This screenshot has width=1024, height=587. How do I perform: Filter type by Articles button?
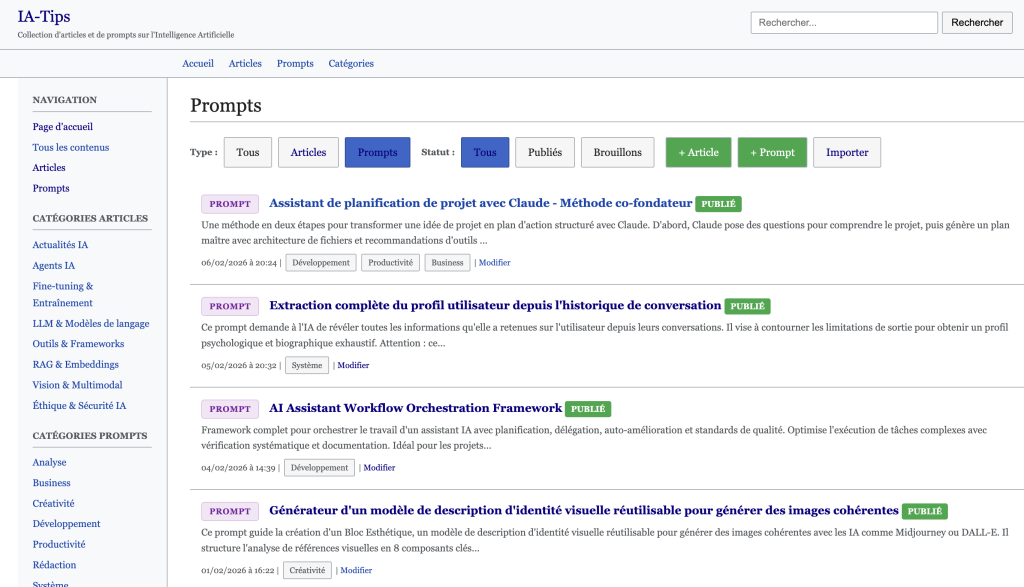click(x=308, y=152)
